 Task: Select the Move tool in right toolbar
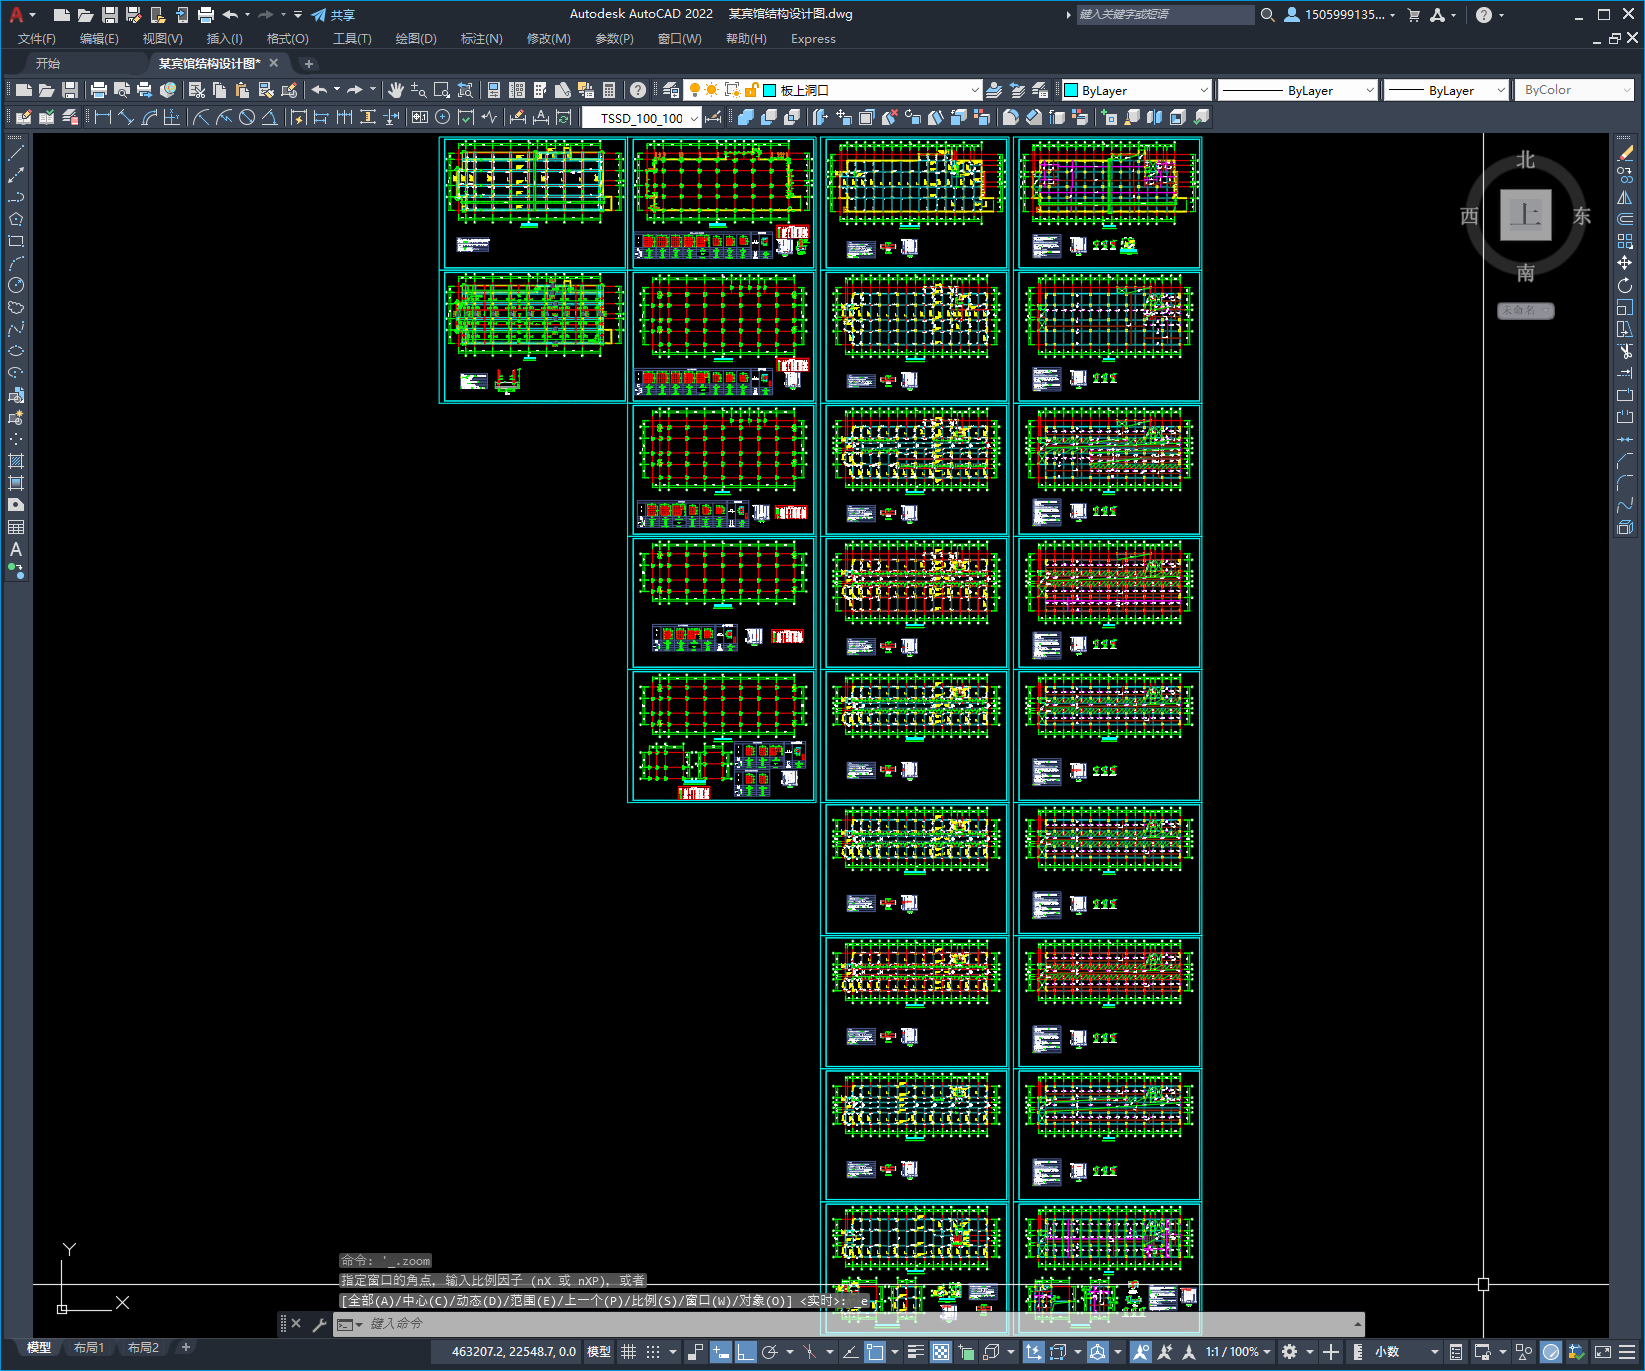[1625, 263]
